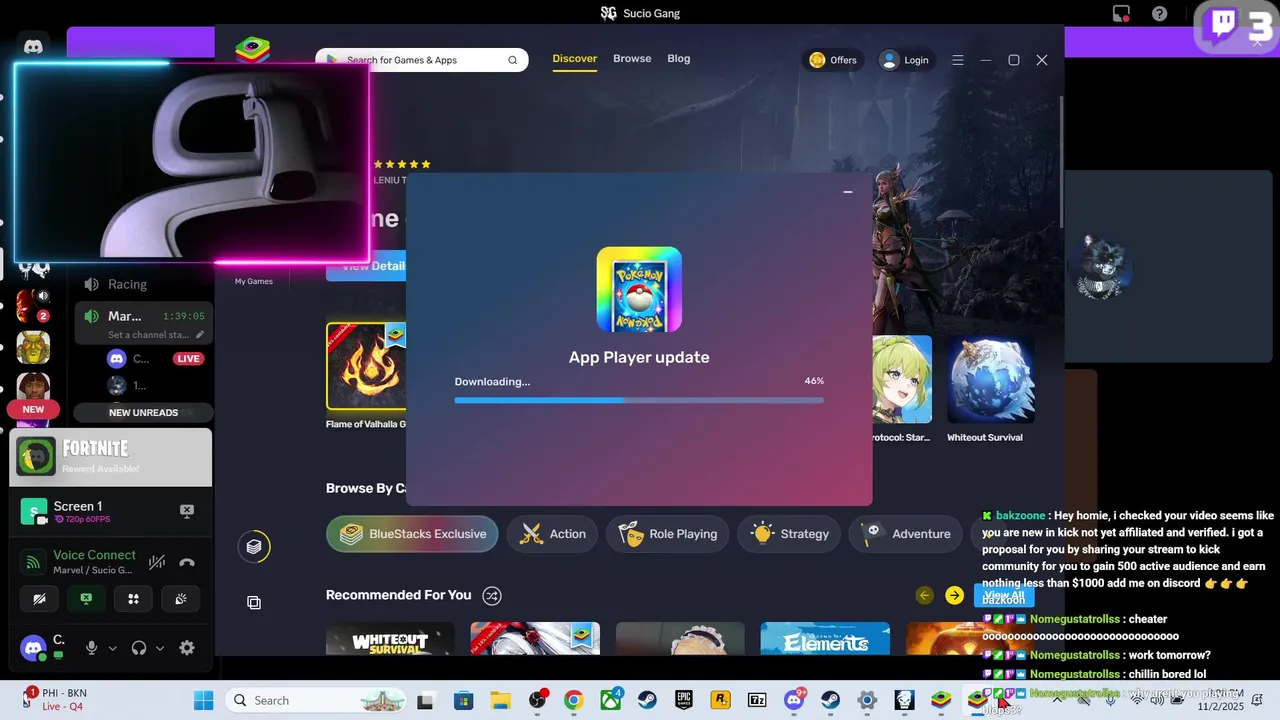Click the download progress bar

(639, 400)
